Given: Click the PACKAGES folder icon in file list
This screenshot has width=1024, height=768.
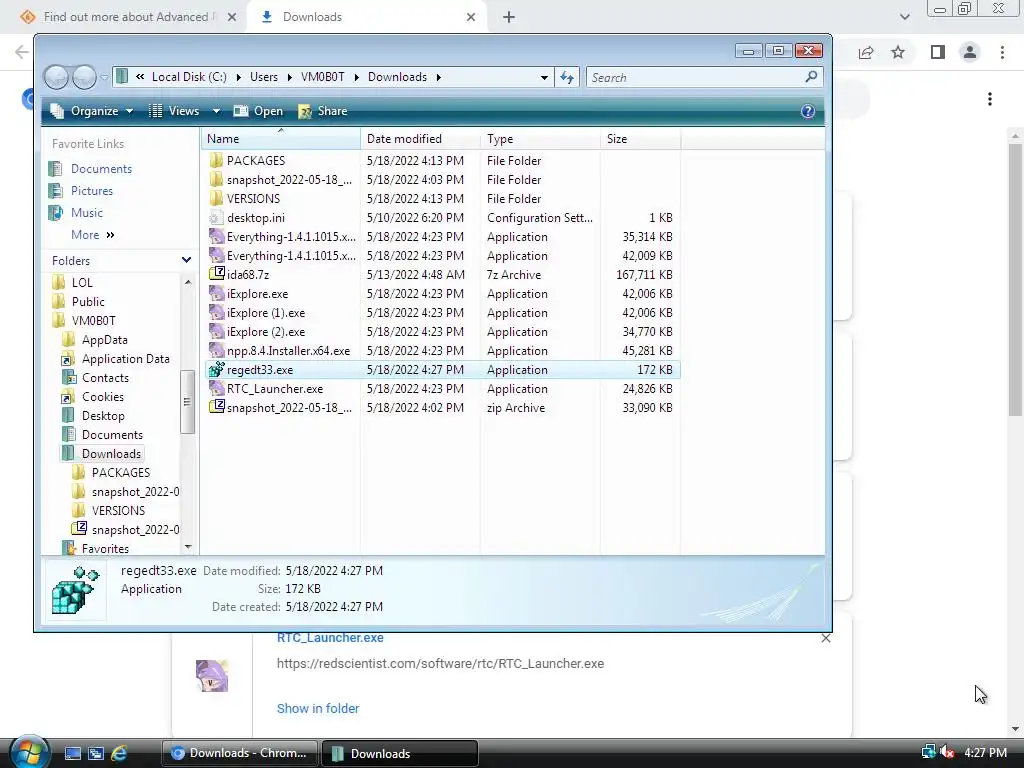Looking at the screenshot, I should 216,160.
